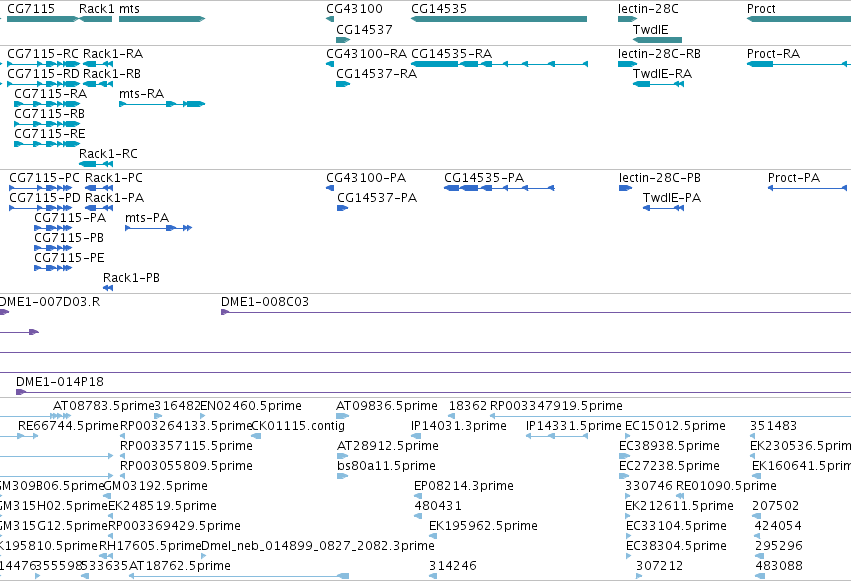This screenshot has height=581, width=851.
Task: Select protein mts-PA
Action: pos(158,228)
